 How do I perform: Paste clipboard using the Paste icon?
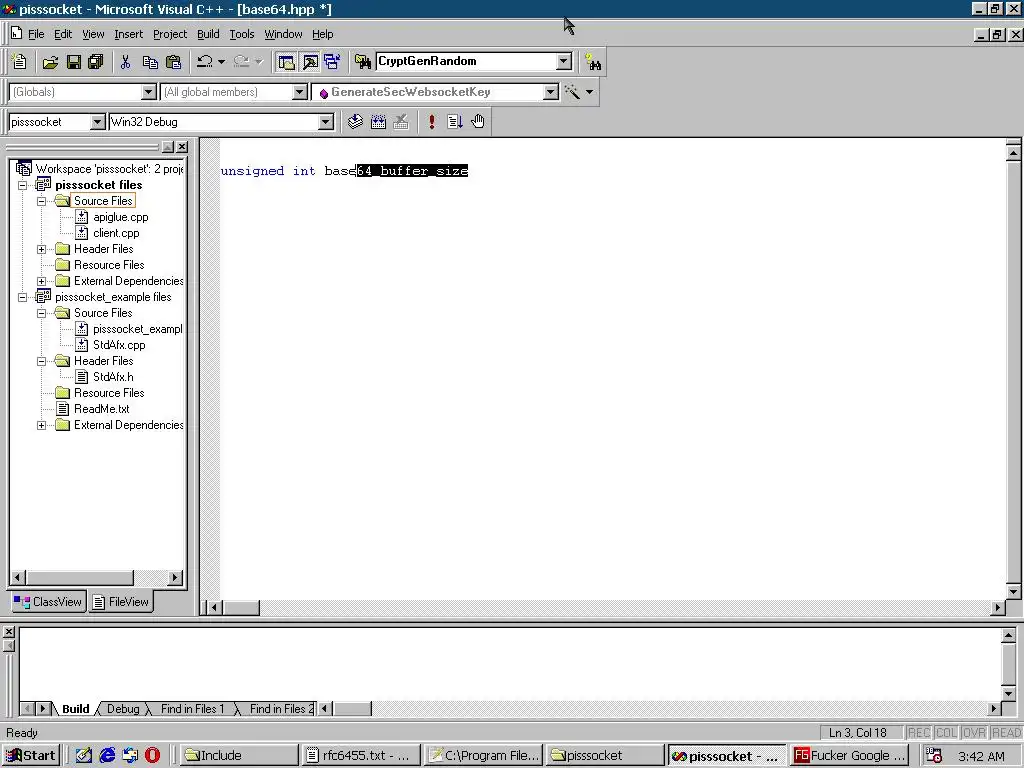click(x=174, y=62)
